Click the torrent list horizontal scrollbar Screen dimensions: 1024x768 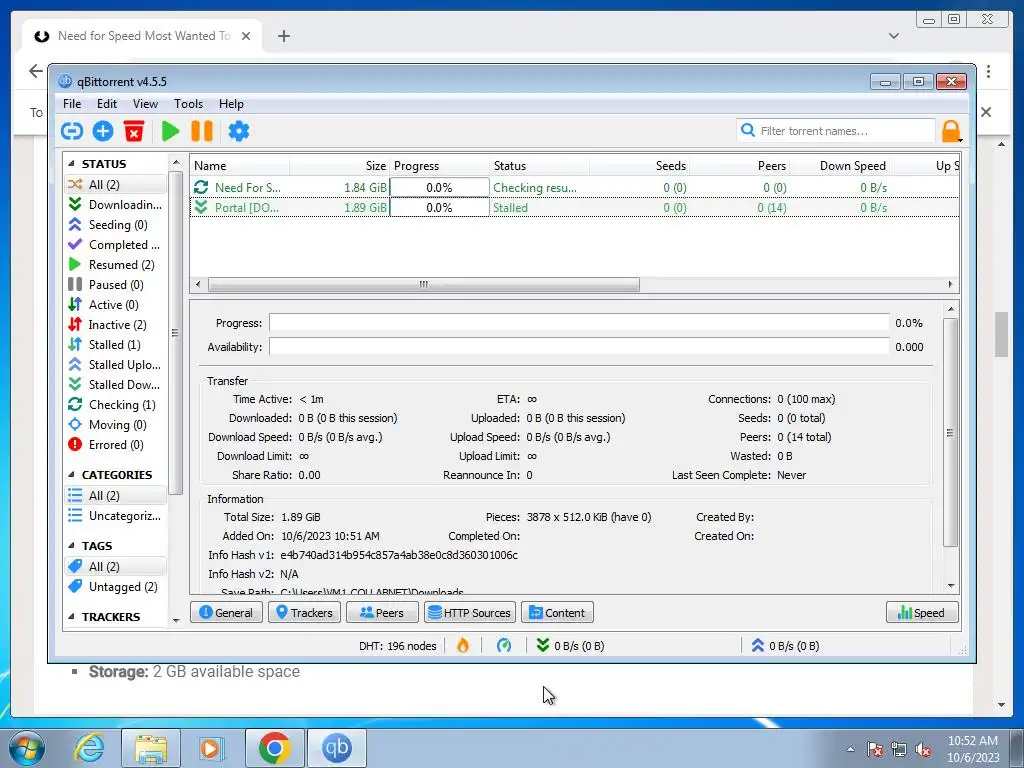pos(423,285)
